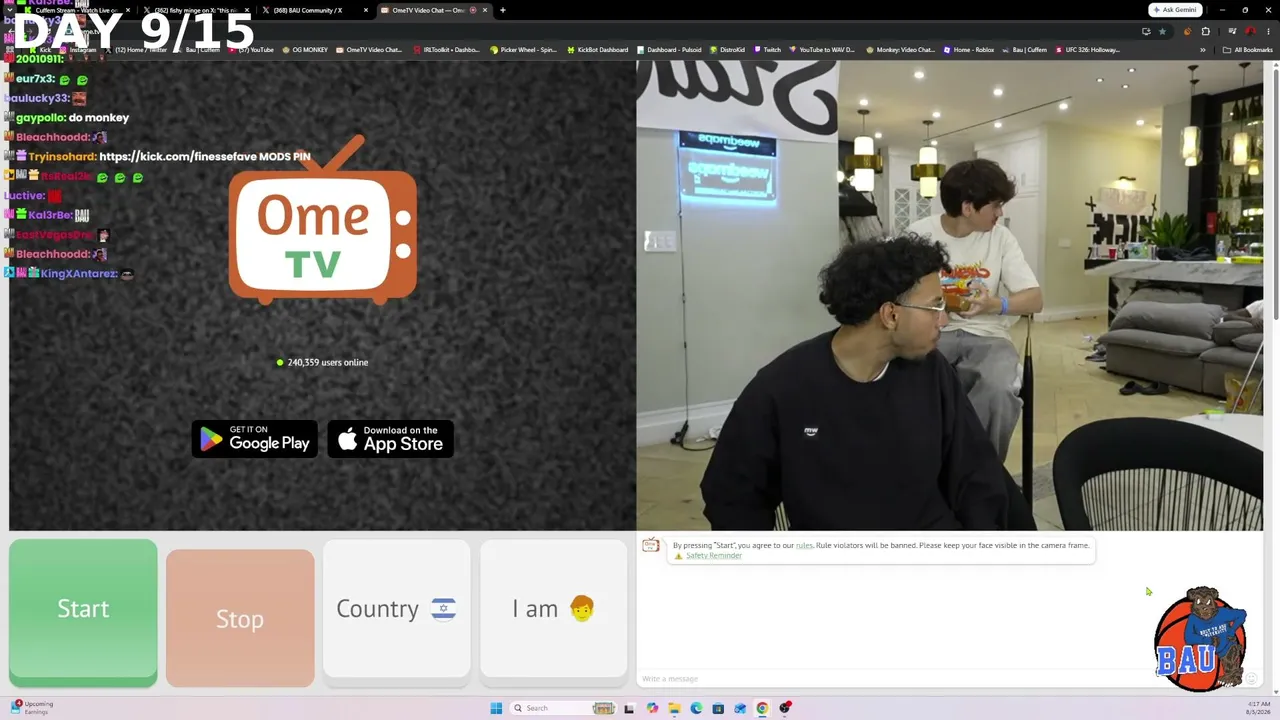Open Microsoft Edge from the taskbar

coord(696,708)
